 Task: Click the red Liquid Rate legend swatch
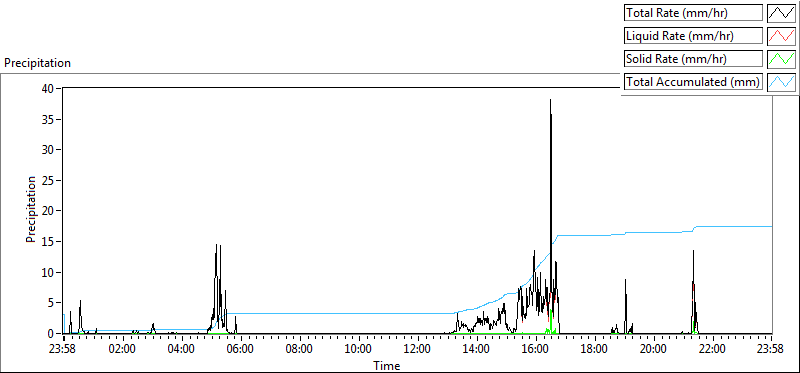point(781,36)
